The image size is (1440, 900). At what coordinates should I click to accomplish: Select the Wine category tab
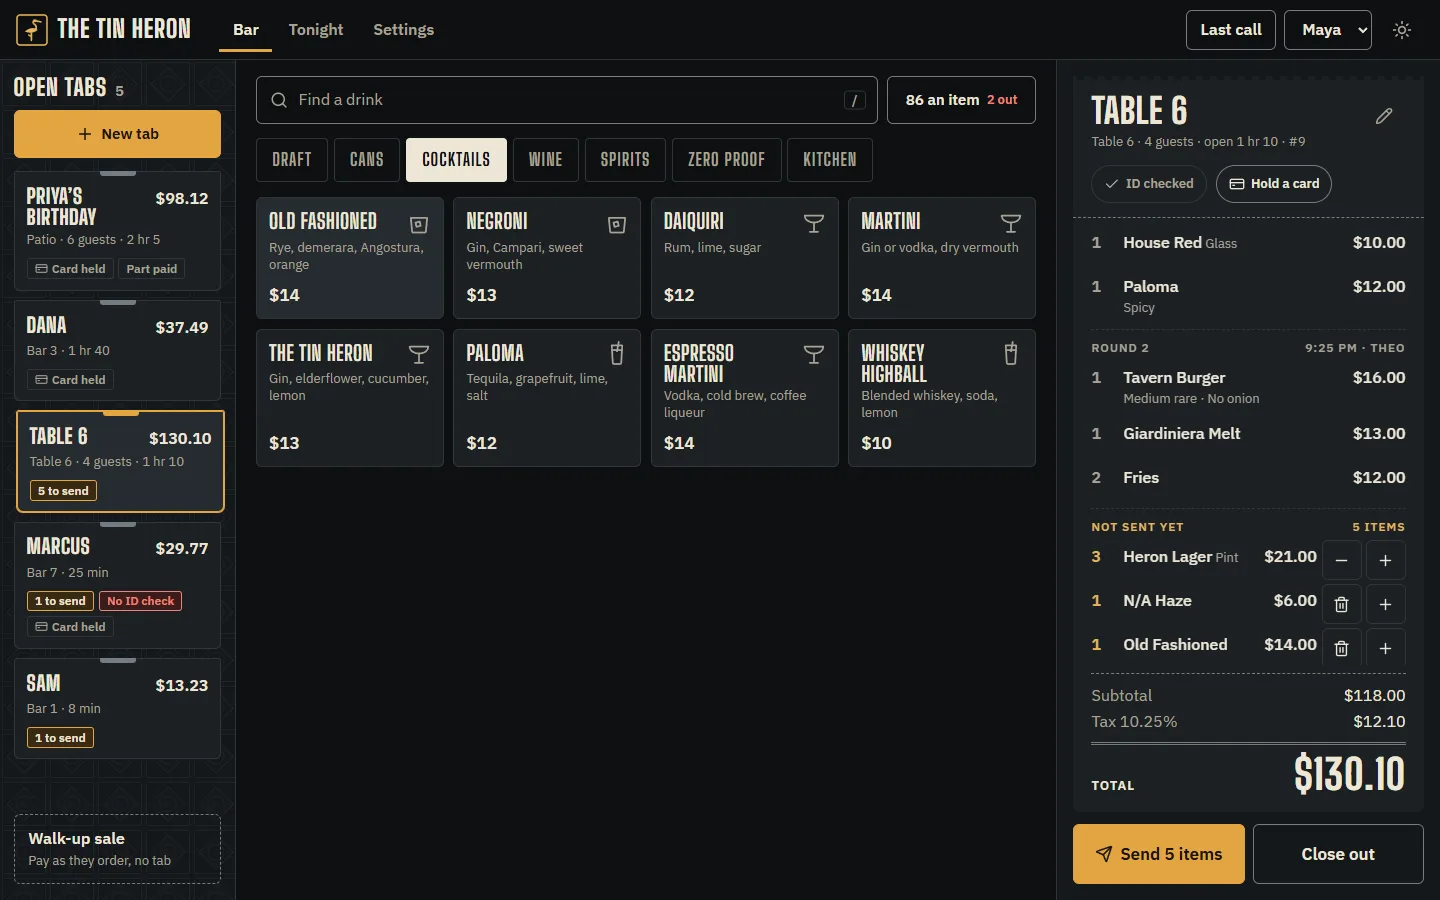click(546, 160)
